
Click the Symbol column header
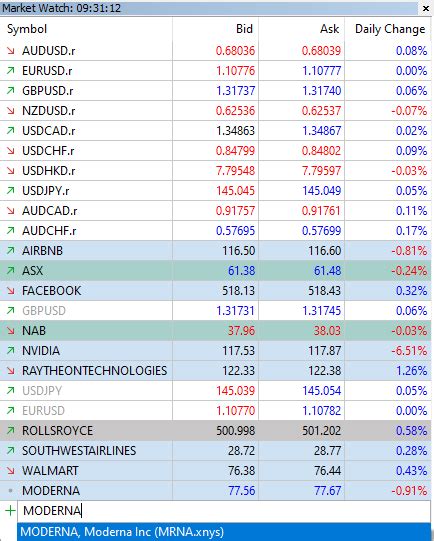27,29
